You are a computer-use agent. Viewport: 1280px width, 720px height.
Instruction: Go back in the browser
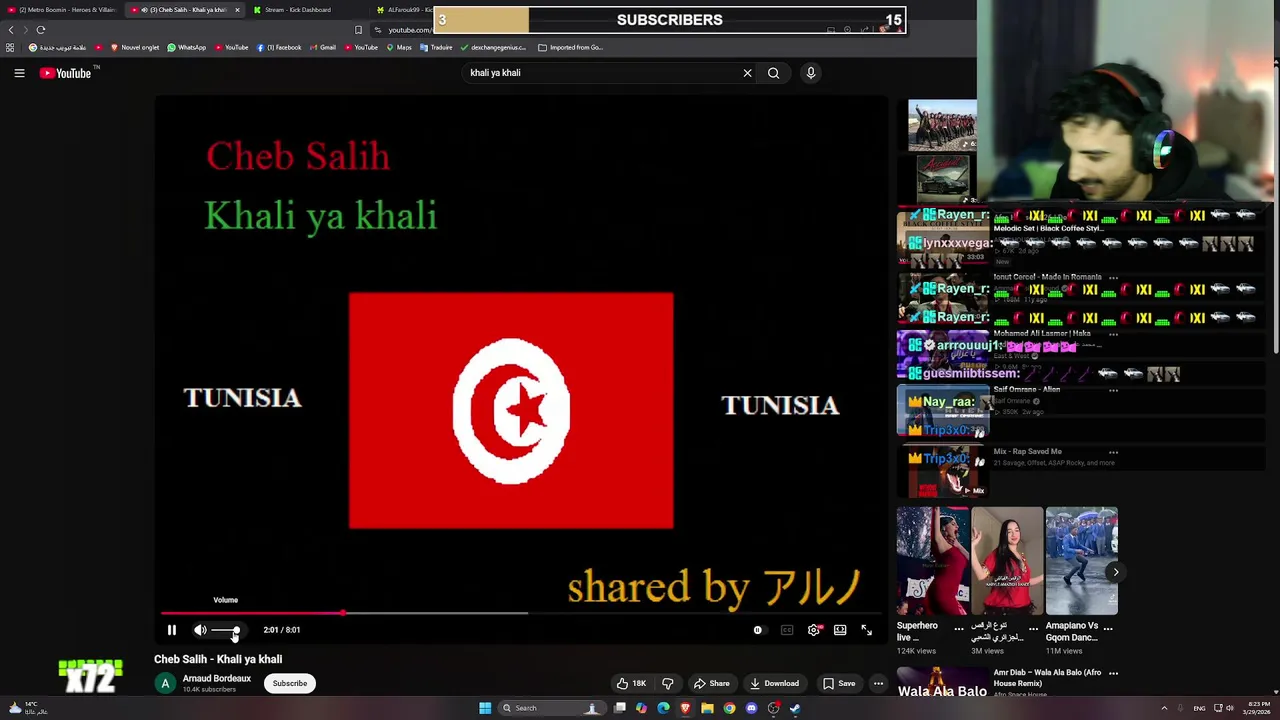coord(11,30)
